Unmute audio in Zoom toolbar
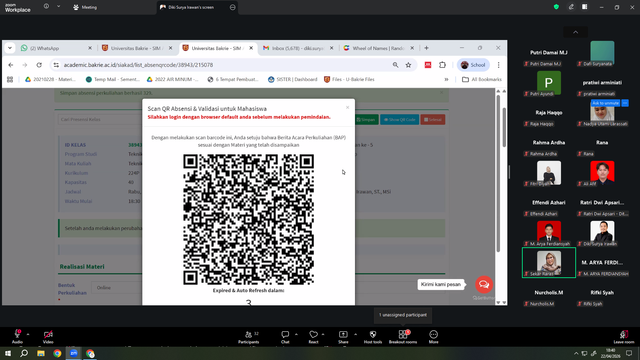Image resolution: width=640 pixels, height=360 pixels. tap(17, 337)
